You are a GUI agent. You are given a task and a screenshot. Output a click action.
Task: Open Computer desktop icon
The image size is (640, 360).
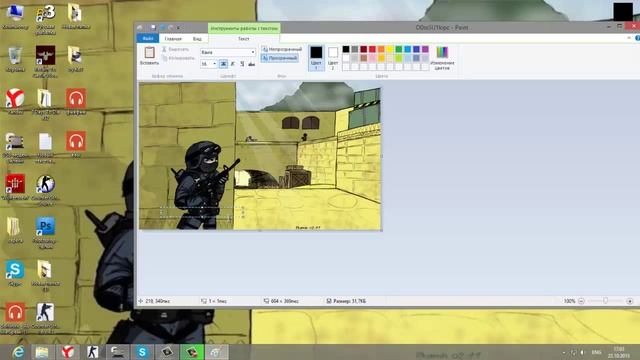(x=15, y=17)
